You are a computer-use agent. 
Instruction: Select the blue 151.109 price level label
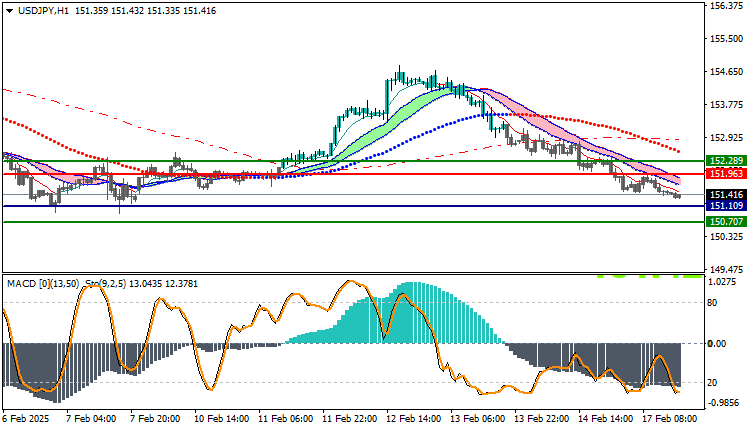coord(726,206)
